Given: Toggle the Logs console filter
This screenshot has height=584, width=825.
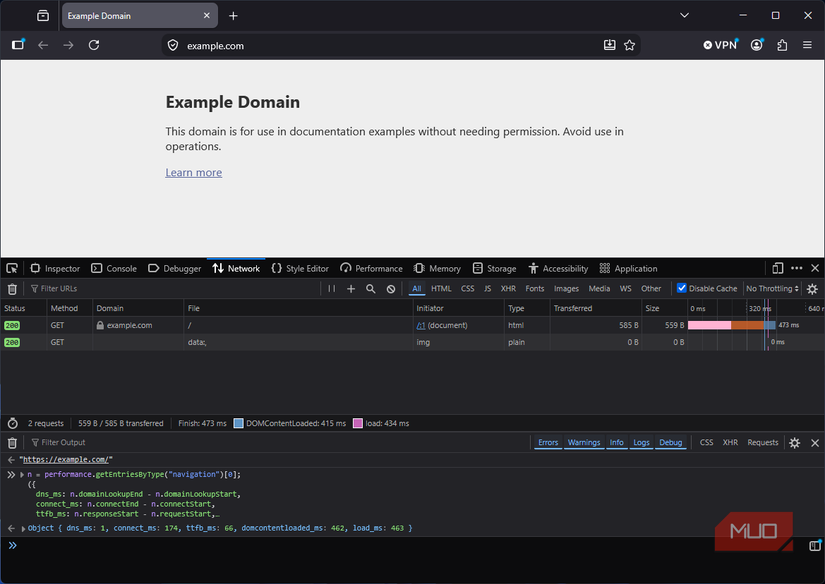Looking at the screenshot, I should coord(641,442).
